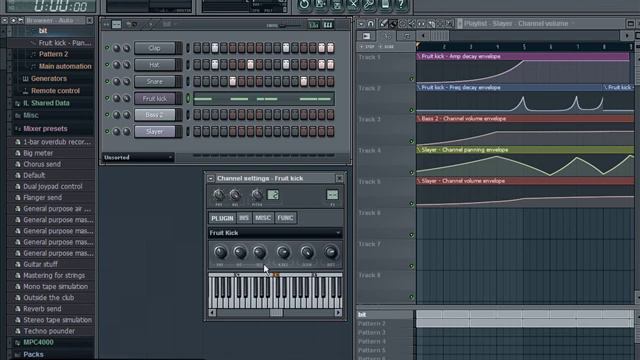
Task: Click the Big meter preset icon
Action: (18, 153)
